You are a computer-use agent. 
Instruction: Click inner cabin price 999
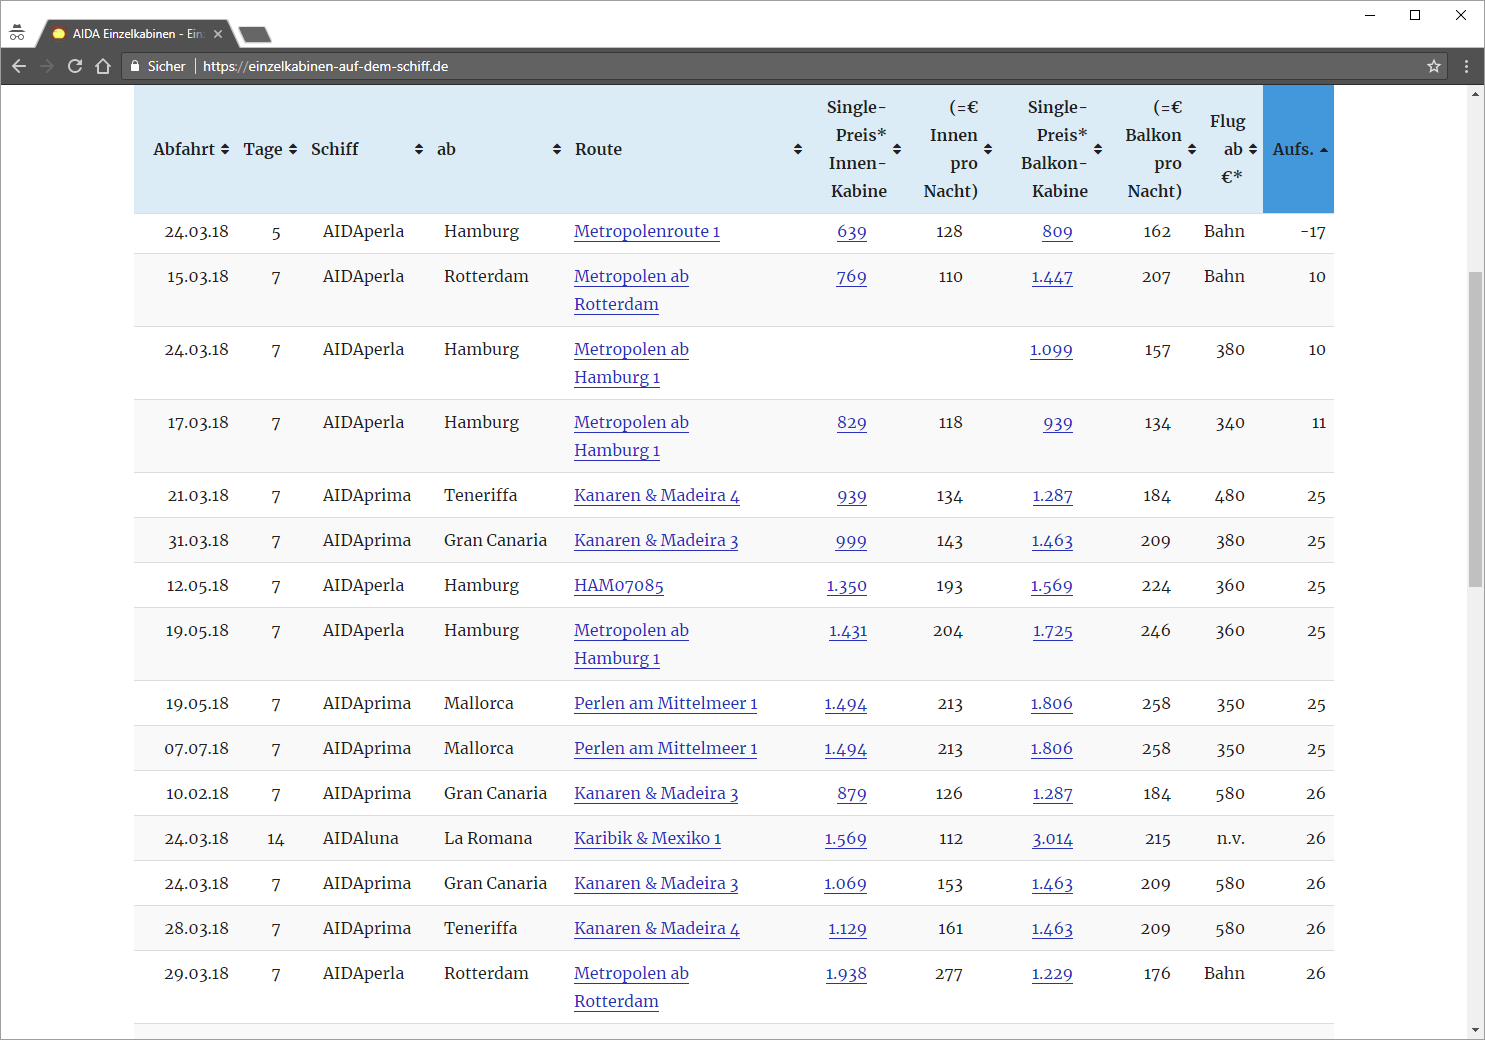pyautogui.click(x=851, y=541)
